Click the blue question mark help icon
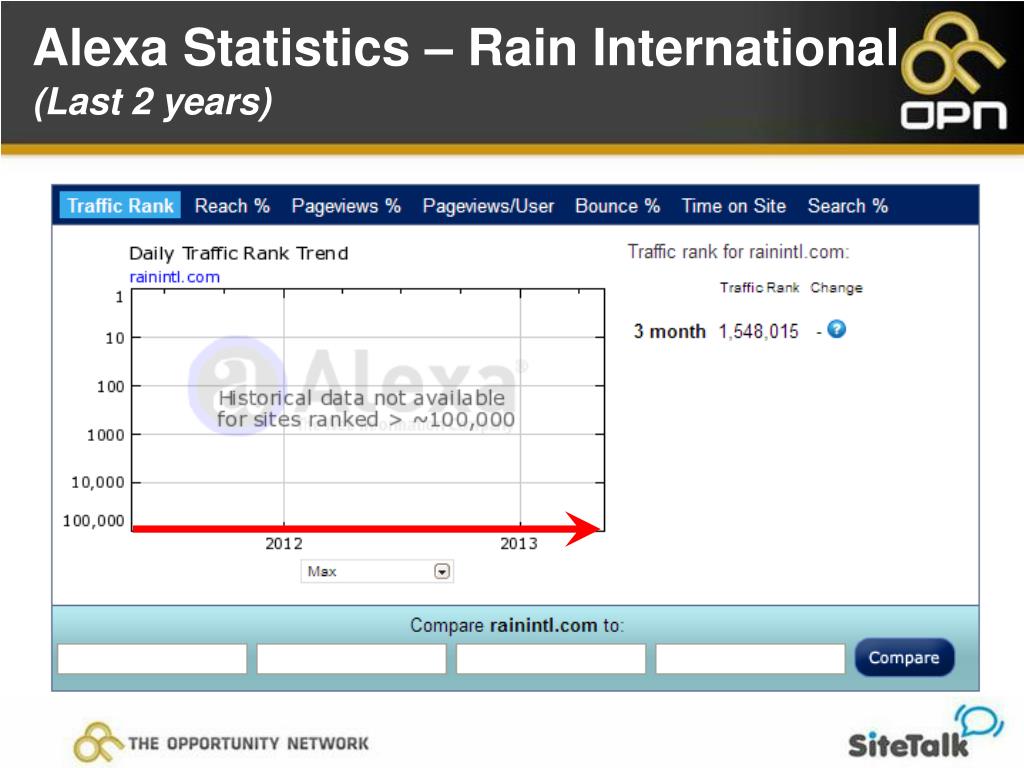The image size is (1024, 768). pos(837,329)
